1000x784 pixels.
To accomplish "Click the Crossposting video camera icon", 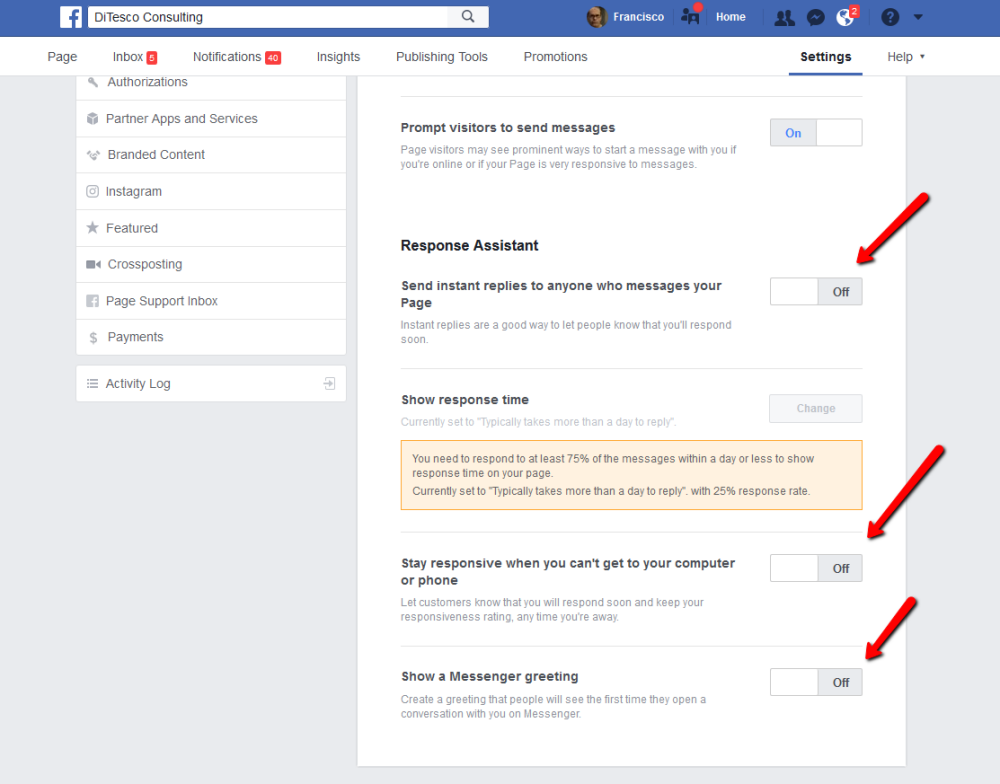I will click(x=93, y=264).
